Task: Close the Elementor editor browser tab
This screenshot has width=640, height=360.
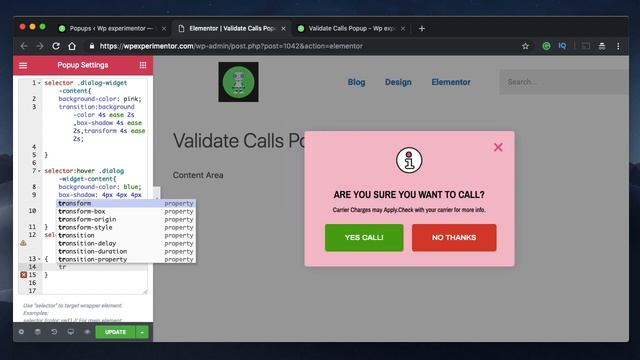Action: click(283, 29)
